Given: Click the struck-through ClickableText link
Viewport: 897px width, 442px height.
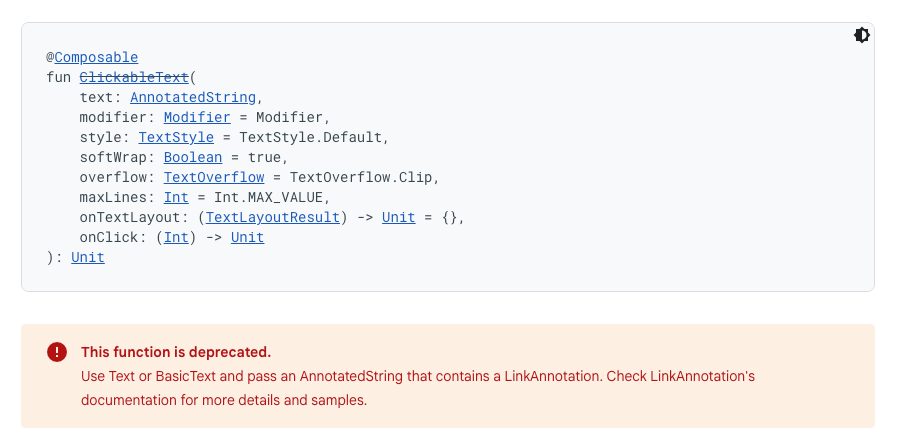Looking at the screenshot, I should point(134,77).
